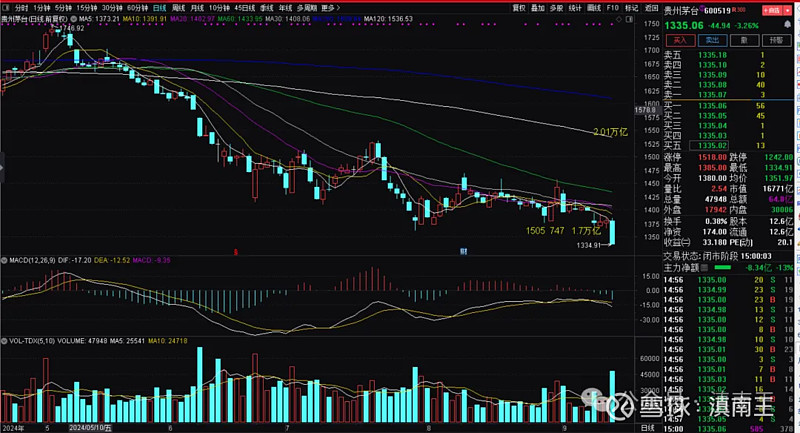This screenshot has width=800, height=433.
Task: Click the MACD(12,26,9) indicator label
Action: coord(32,260)
